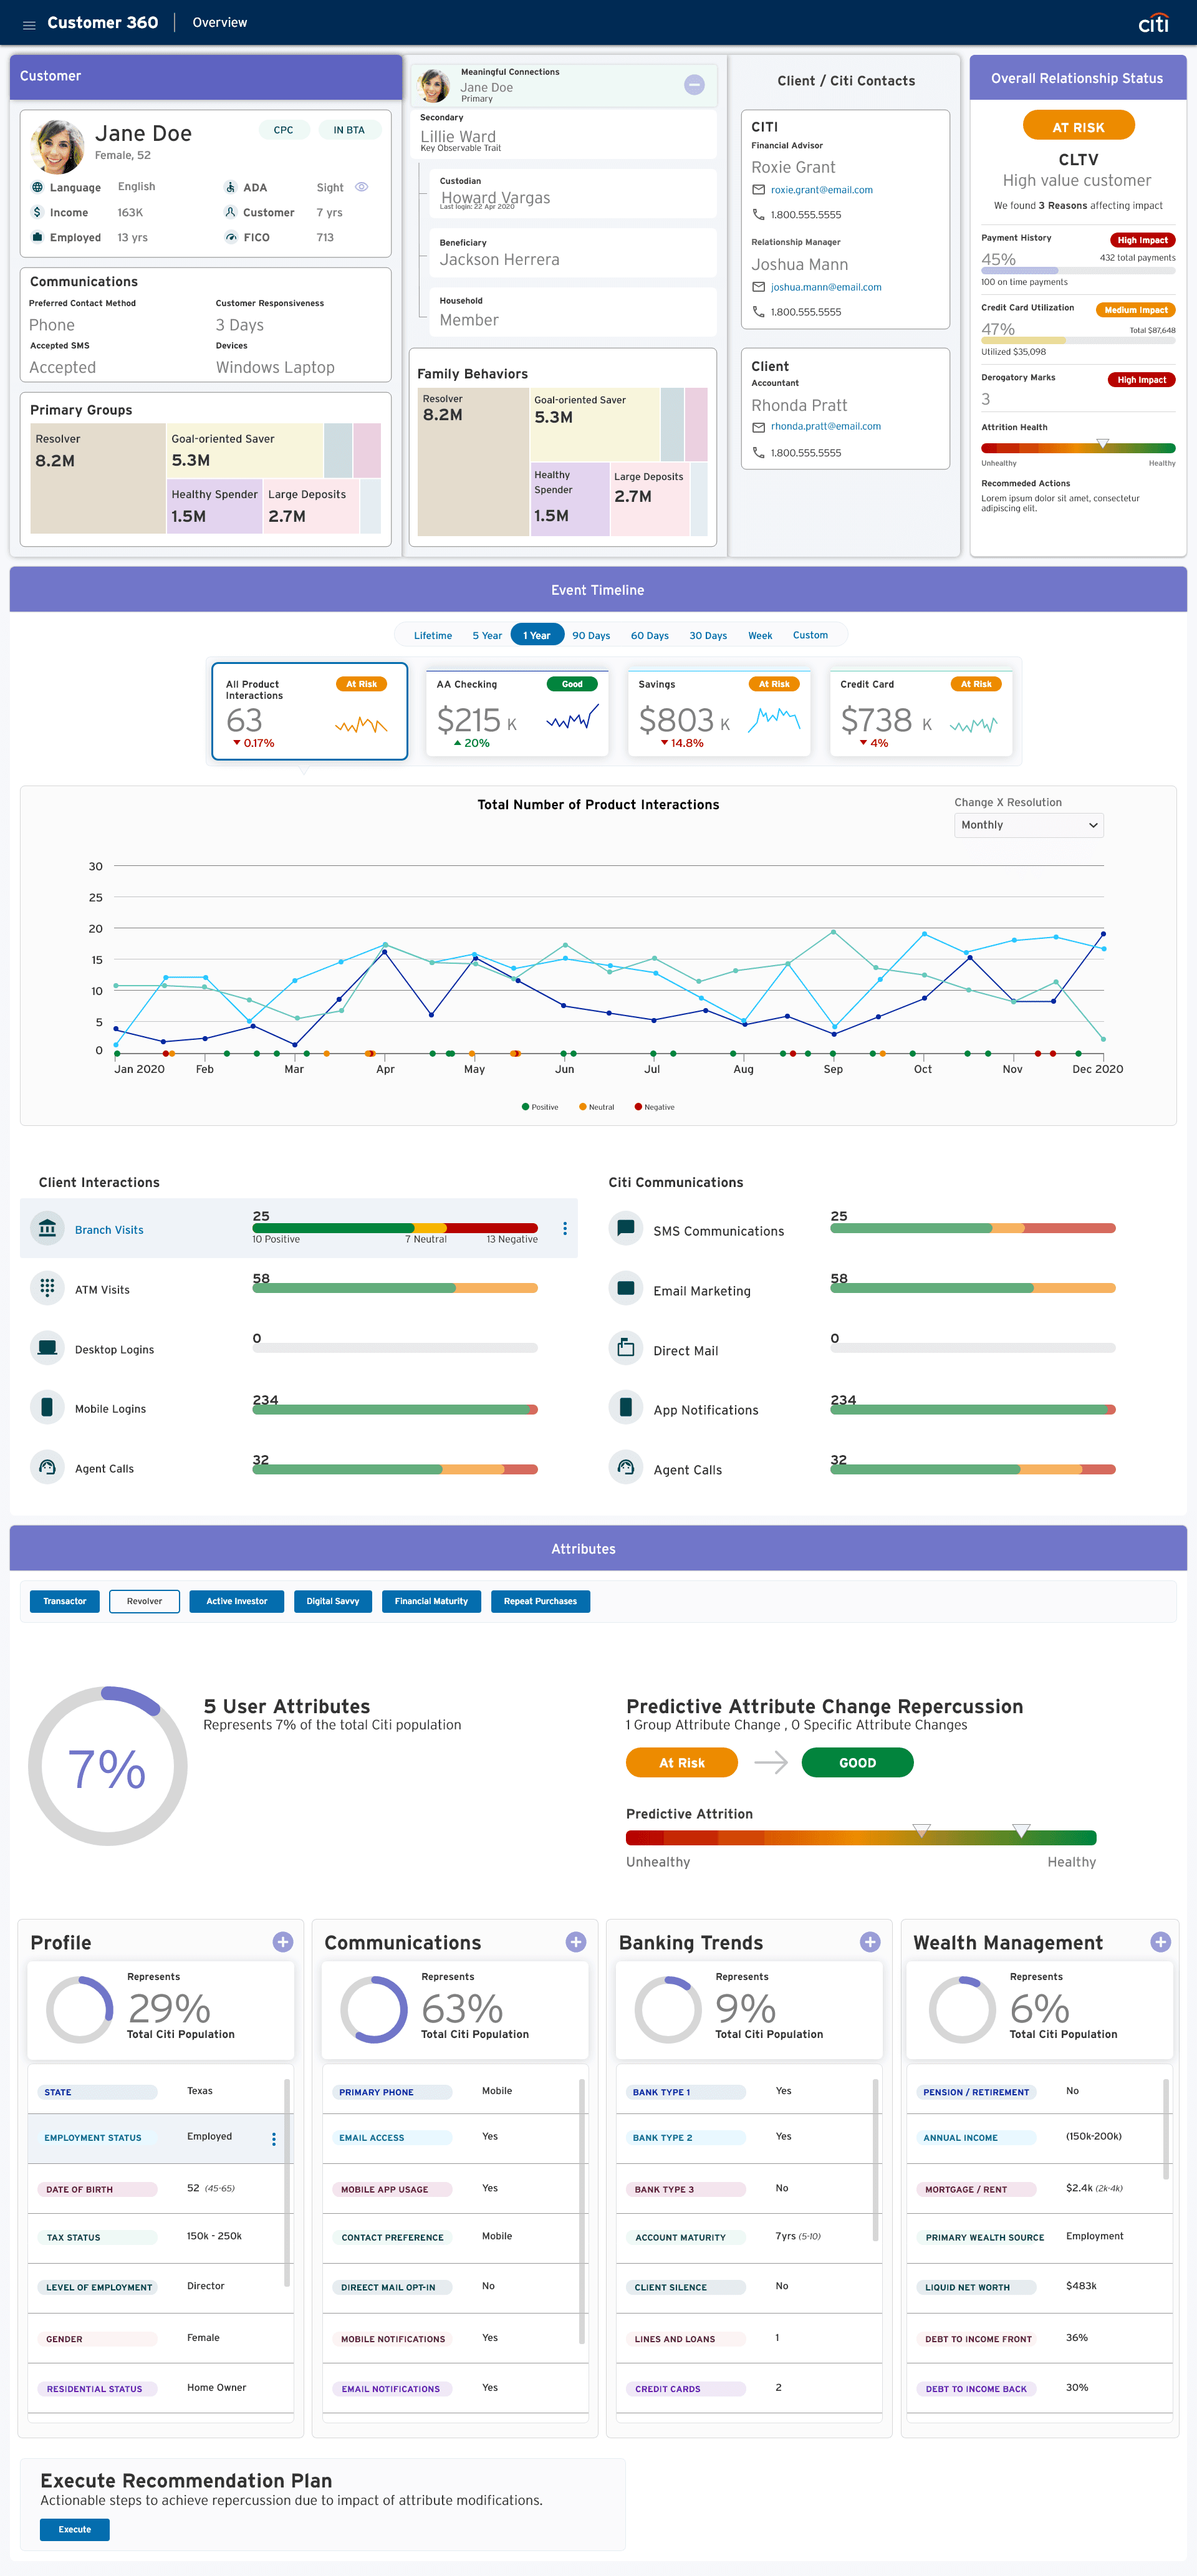Click the Direct Mail icon

[x=625, y=1348]
